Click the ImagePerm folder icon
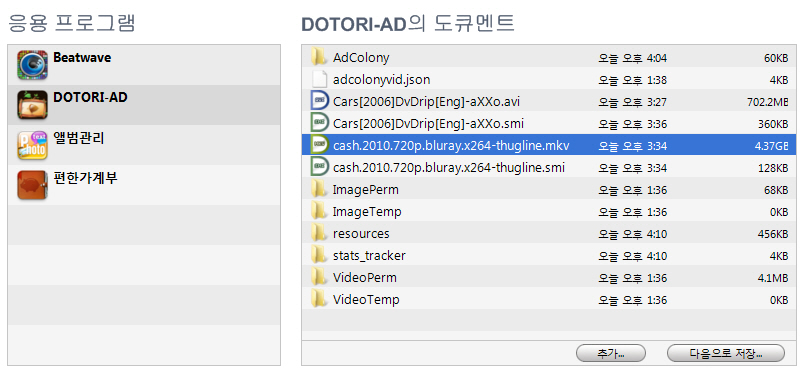802x370 pixels. pyautogui.click(x=319, y=189)
